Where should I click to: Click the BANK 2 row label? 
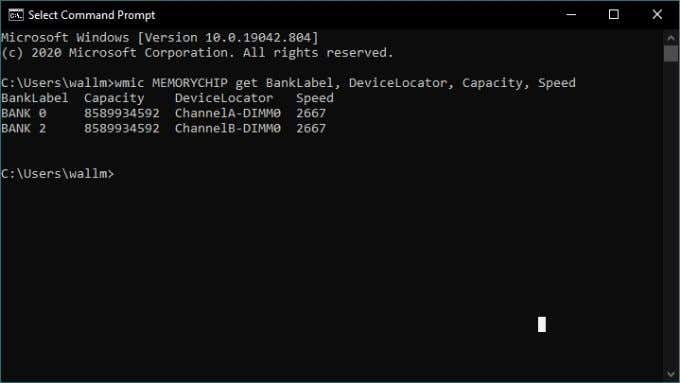click(23, 128)
